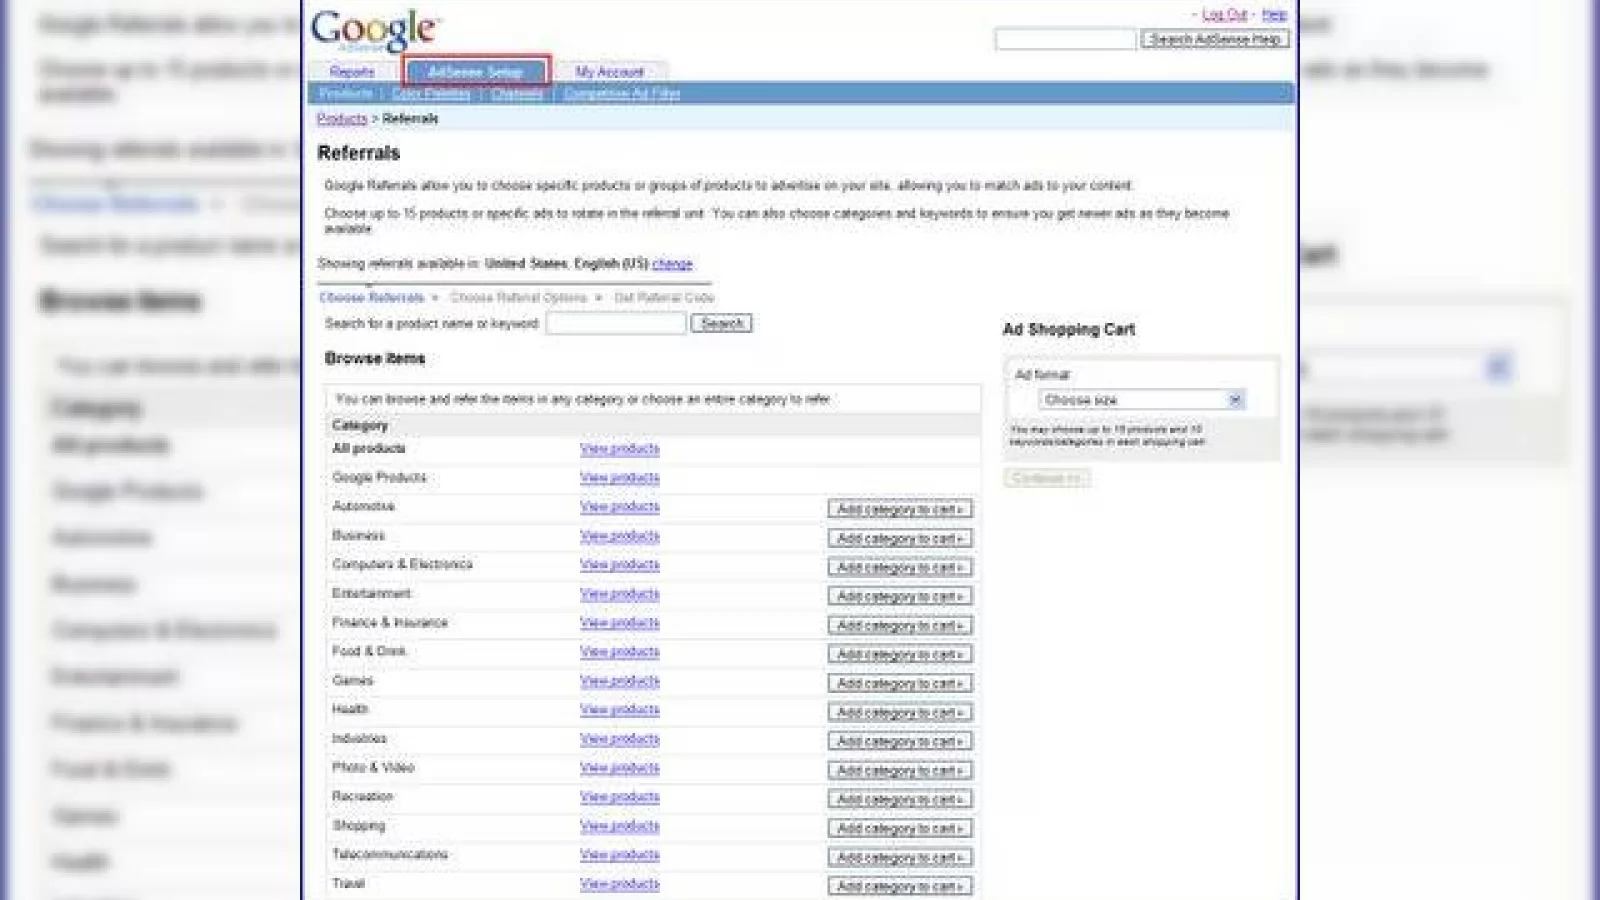Focus the AdSense Help search field
The image size is (1600, 900).
pyautogui.click(x=1065, y=39)
